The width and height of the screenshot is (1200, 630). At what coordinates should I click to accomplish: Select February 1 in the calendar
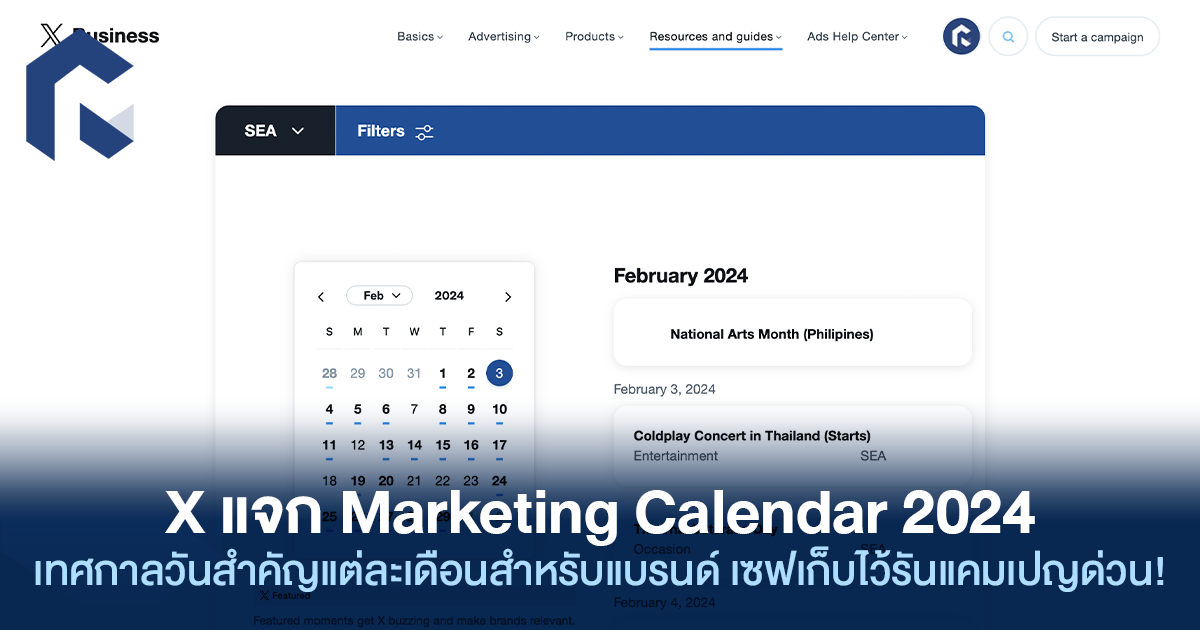click(x=442, y=373)
